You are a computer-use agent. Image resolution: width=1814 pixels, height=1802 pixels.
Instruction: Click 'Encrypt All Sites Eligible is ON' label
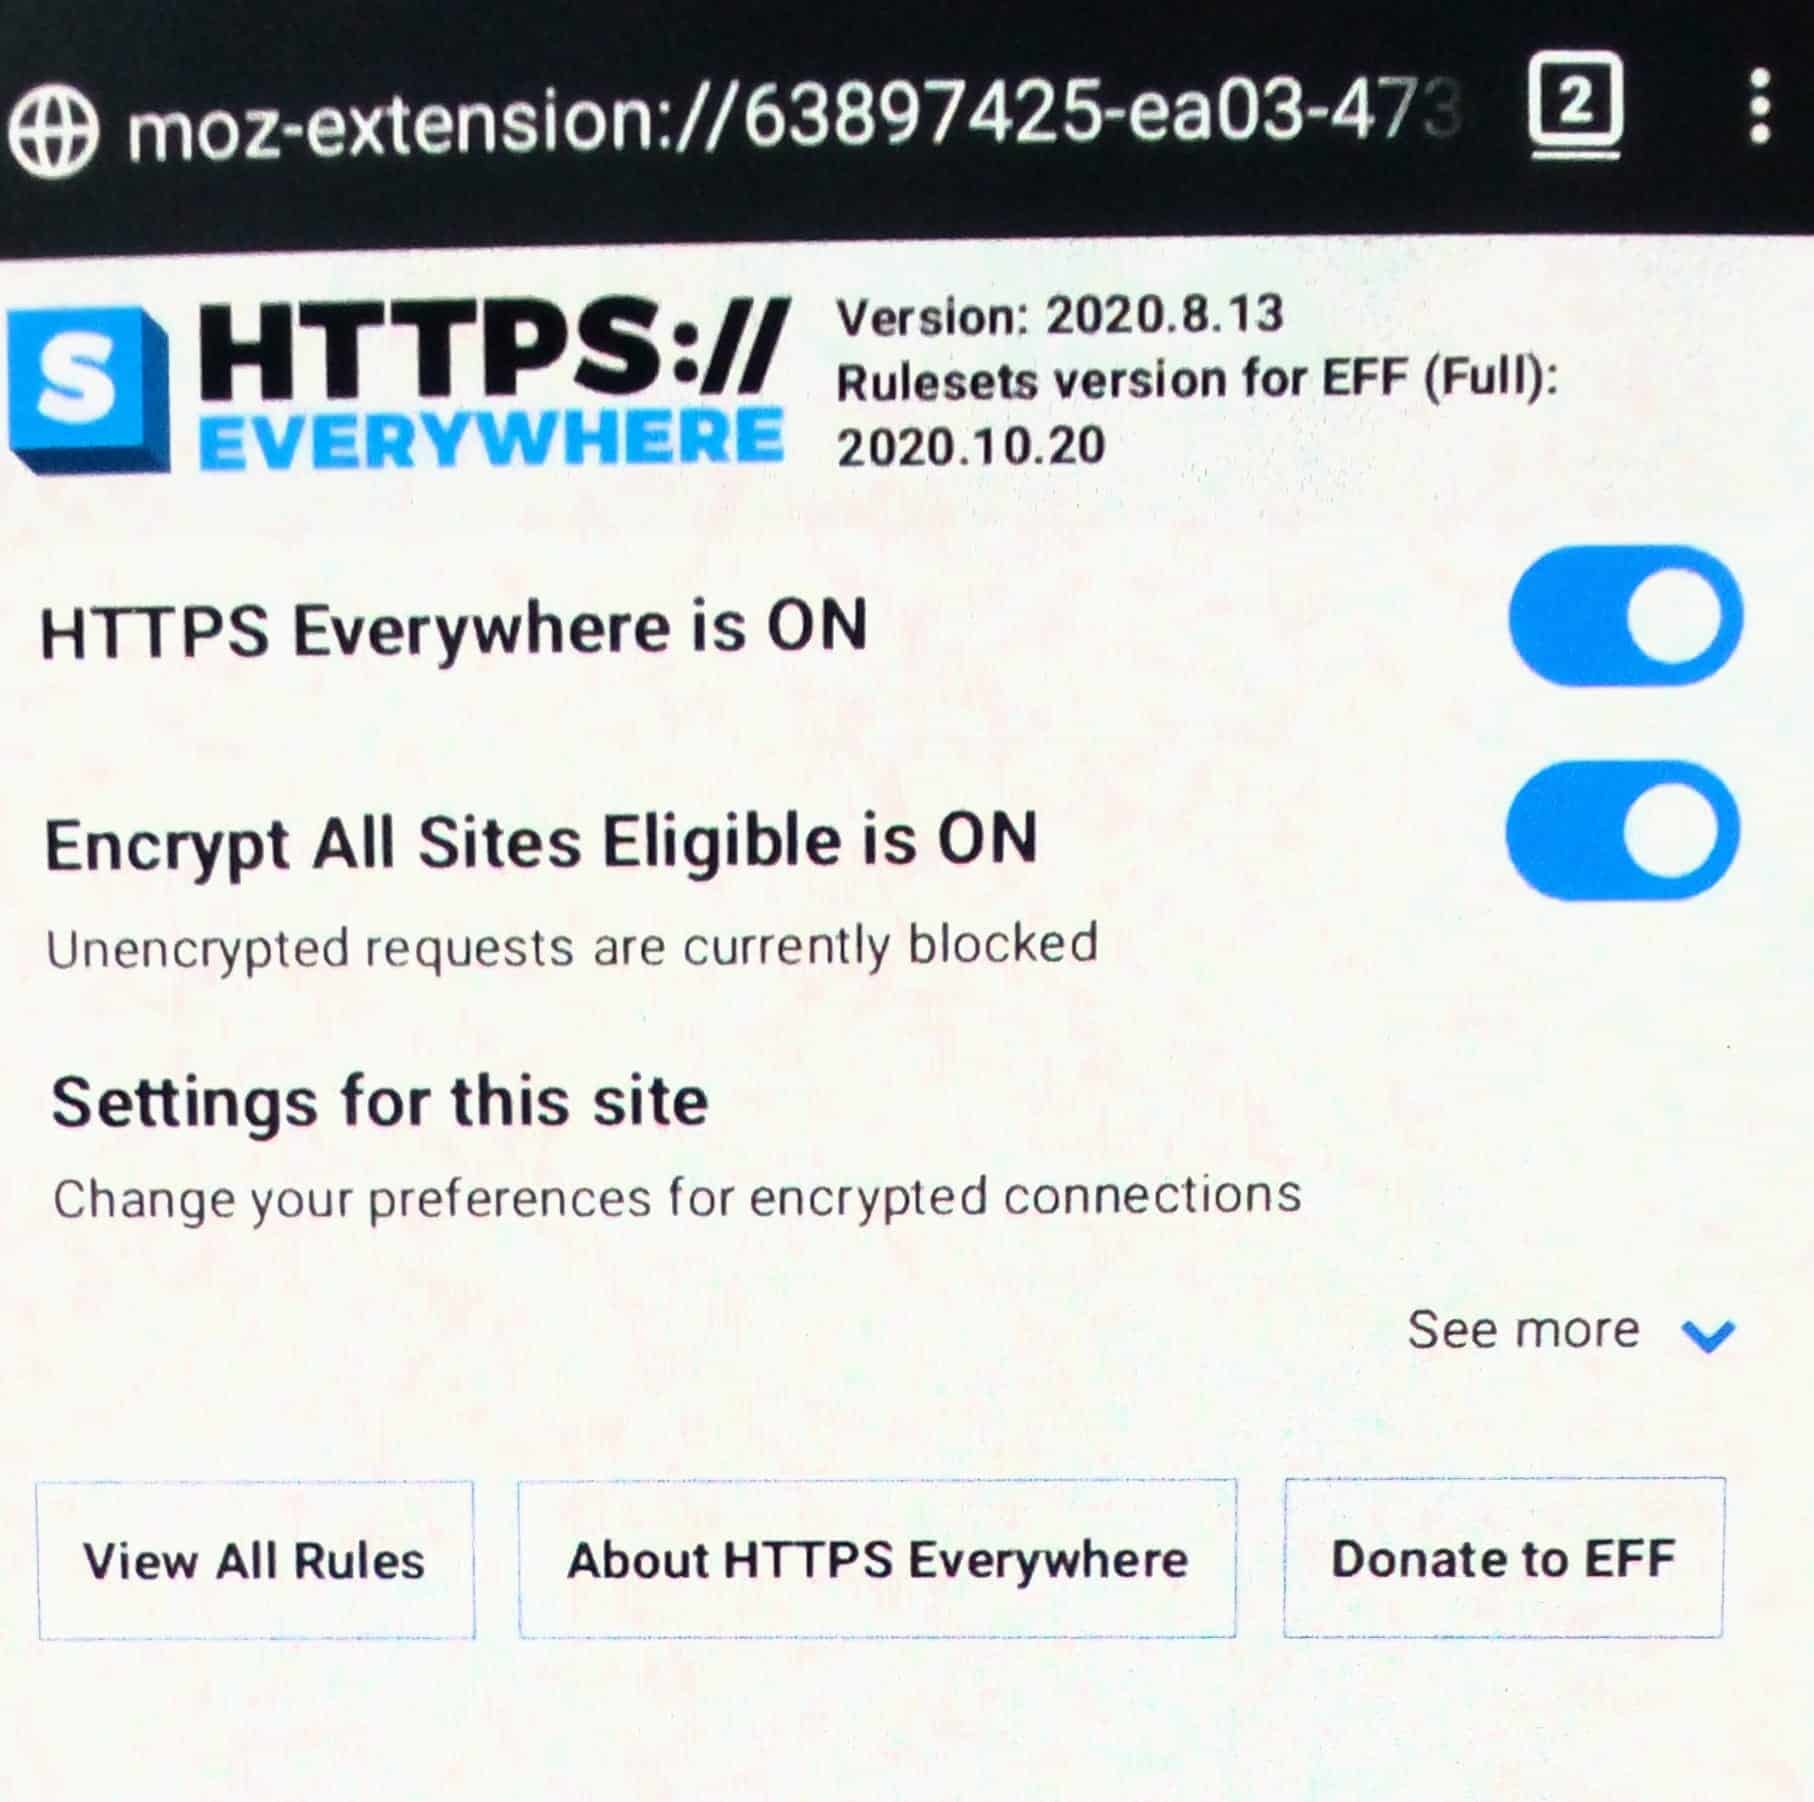(x=541, y=843)
